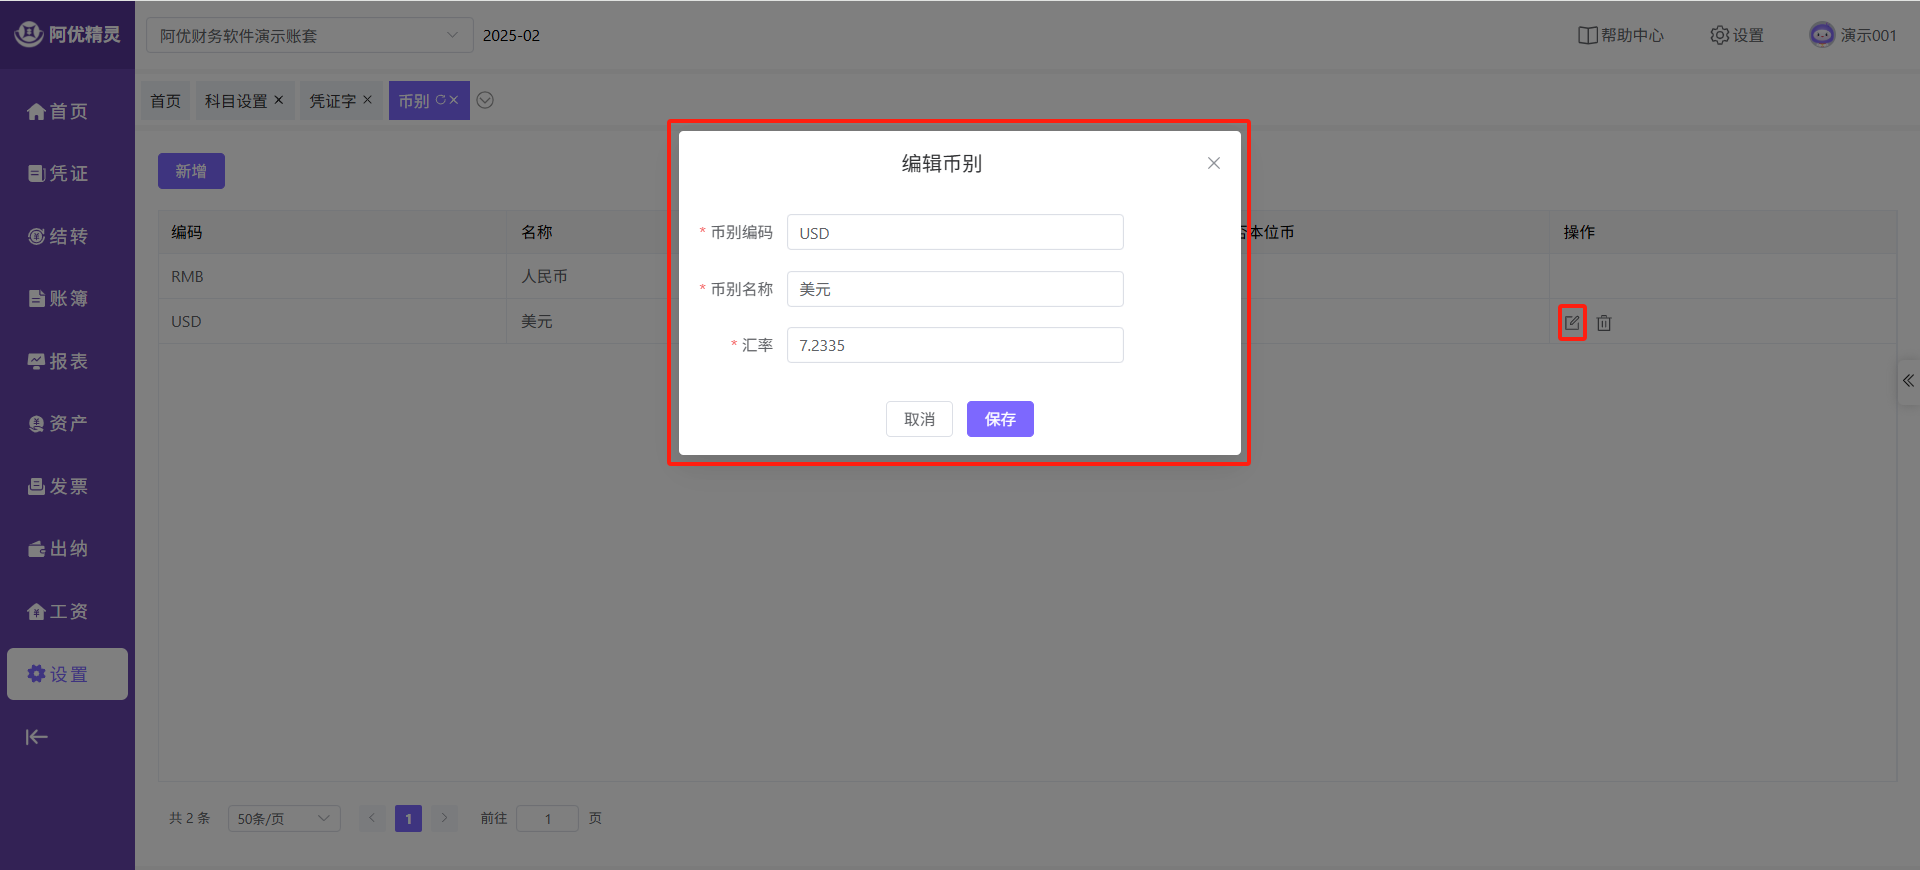Click the delete trash icon for USD

[1604, 323]
